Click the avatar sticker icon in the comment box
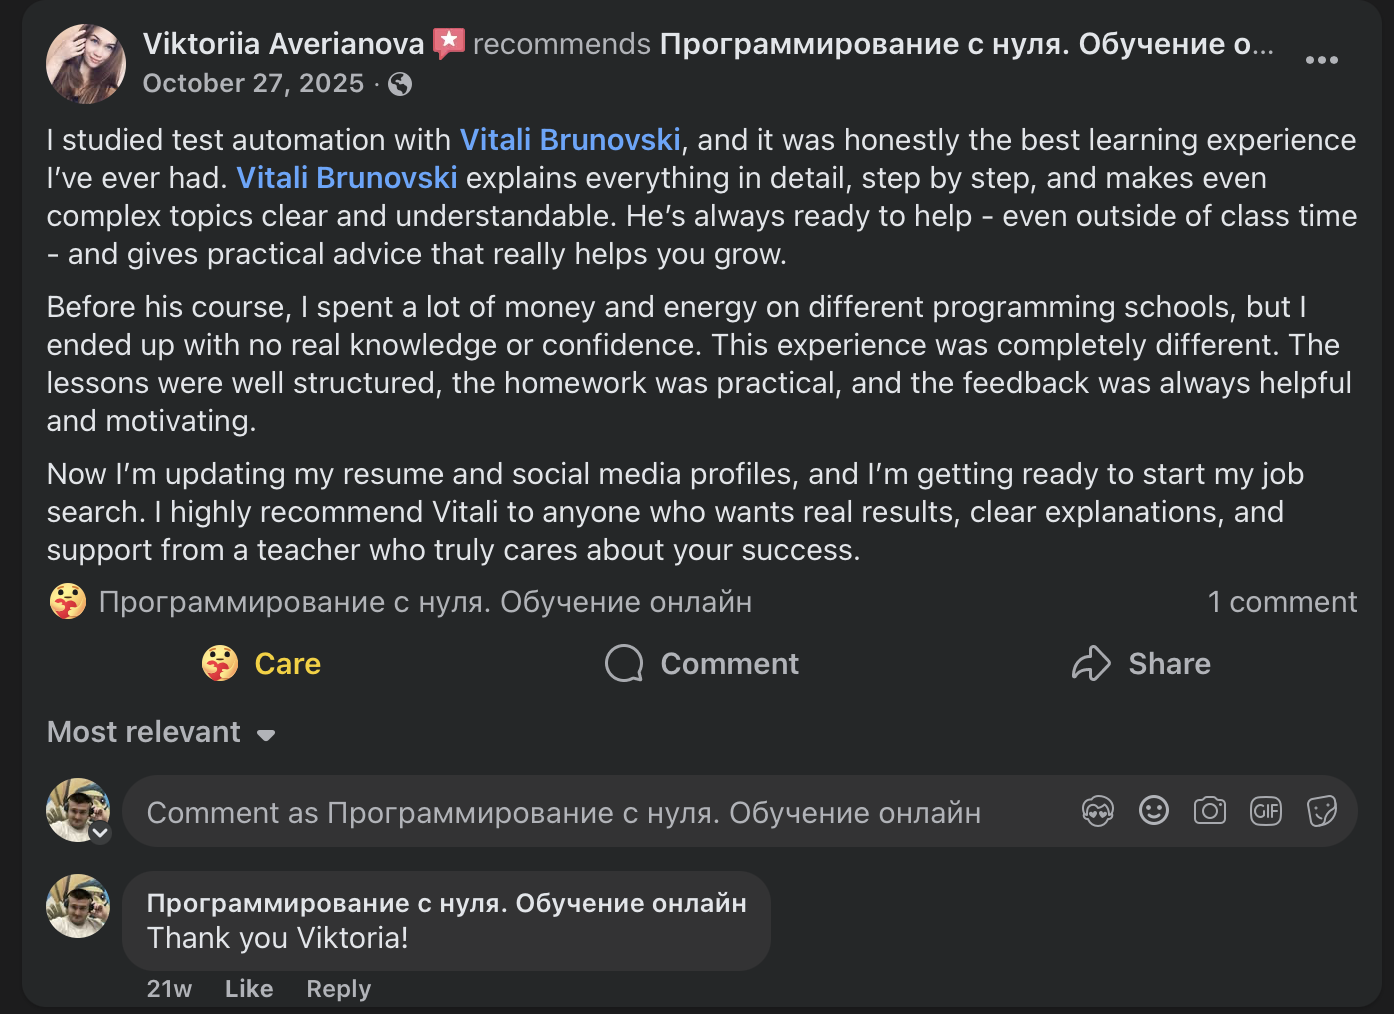 tap(1097, 811)
